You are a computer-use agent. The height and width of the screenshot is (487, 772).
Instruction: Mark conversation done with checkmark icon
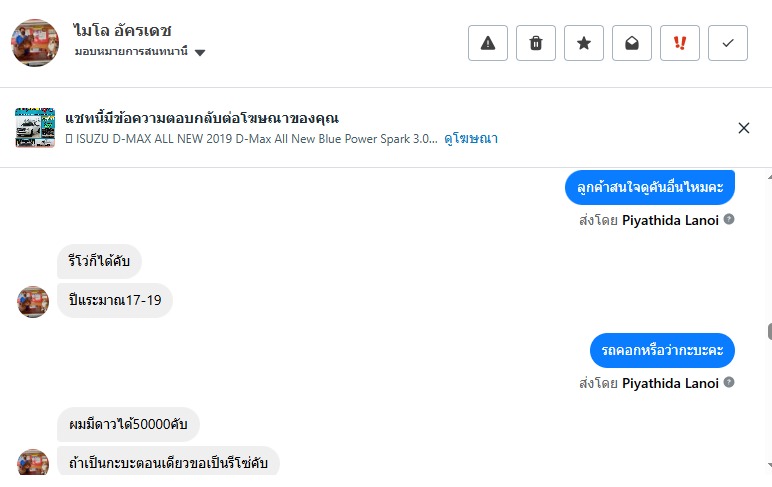point(728,43)
